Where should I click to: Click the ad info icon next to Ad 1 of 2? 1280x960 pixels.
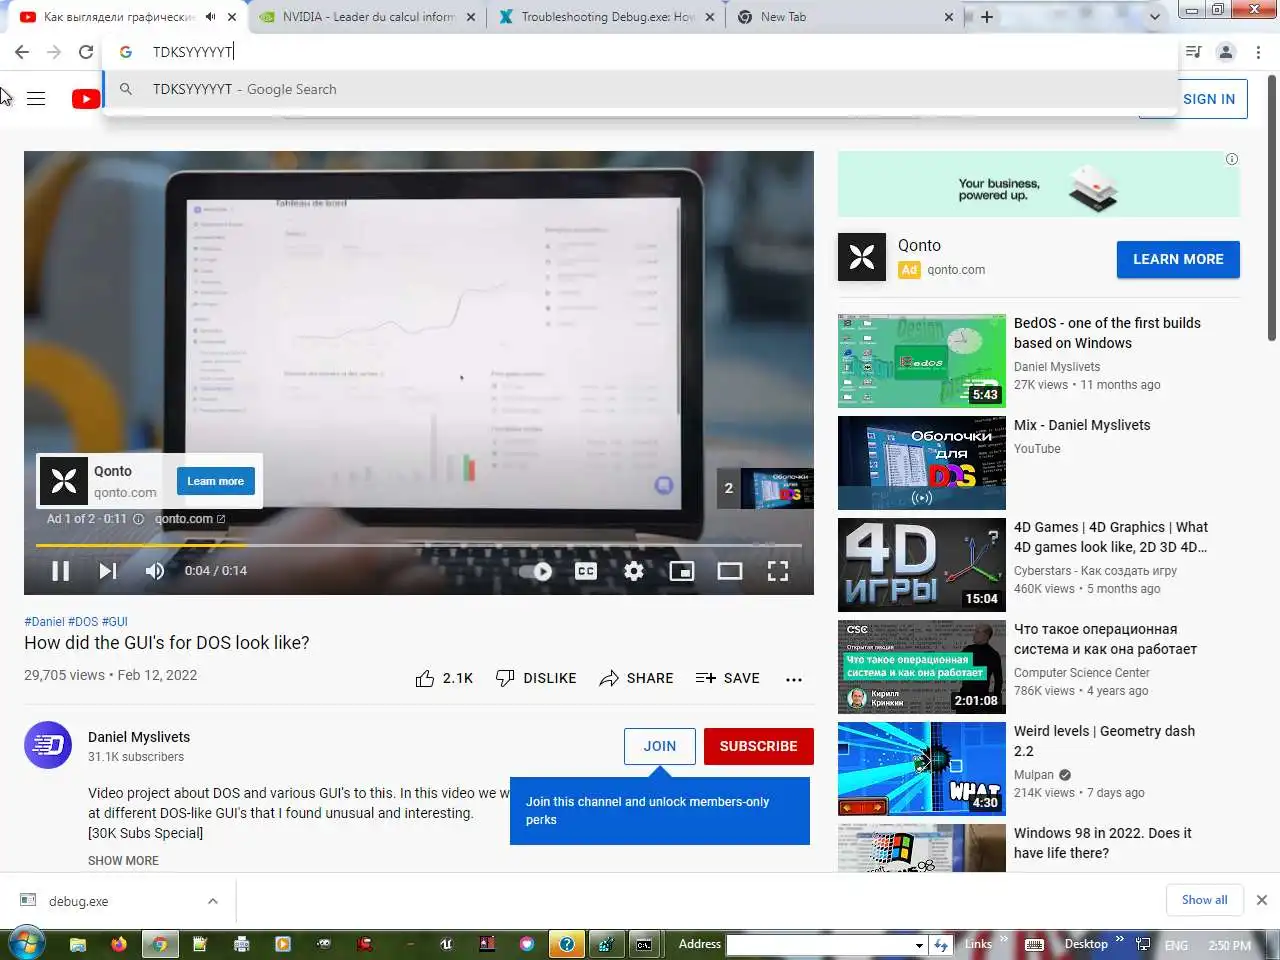(x=139, y=519)
